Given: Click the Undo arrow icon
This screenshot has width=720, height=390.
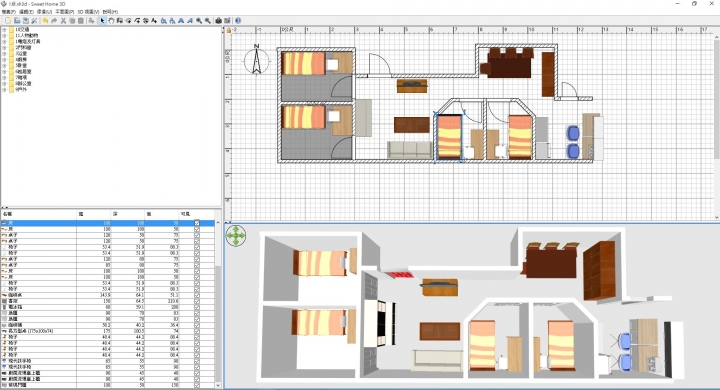Looking at the screenshot, I should pos(45,21).
